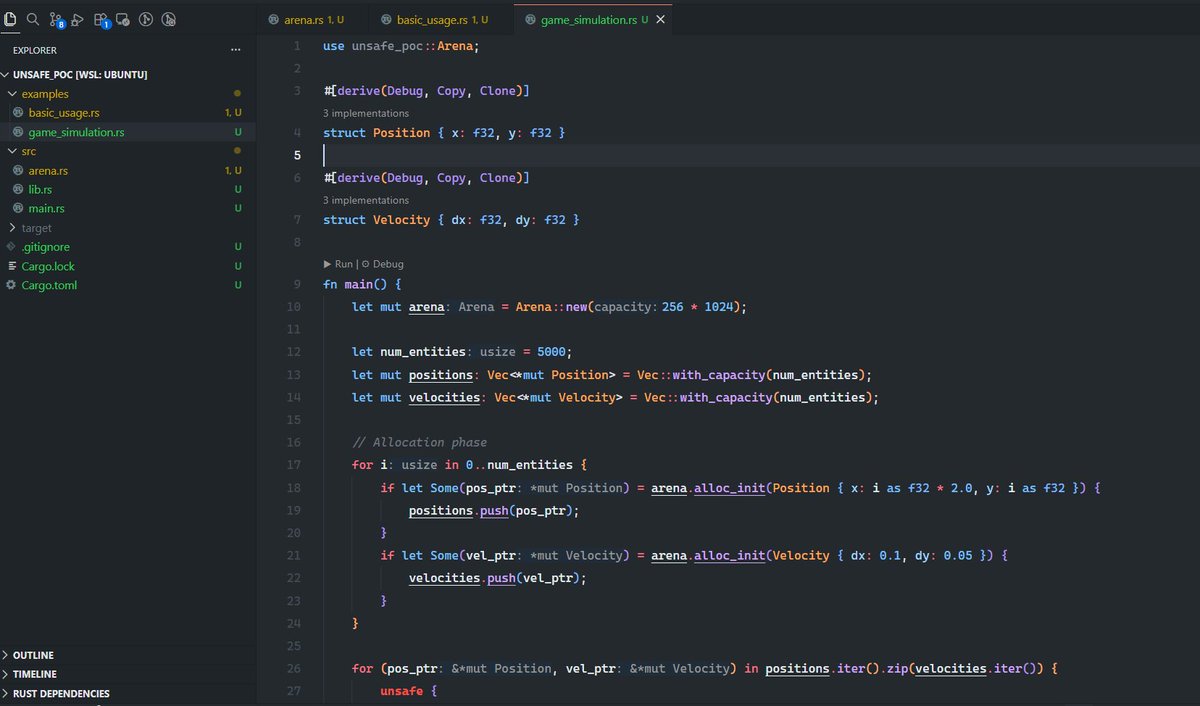
Task: Click the '1, U' status beside arena.rs in explorer
Action: tap(233, 171)
